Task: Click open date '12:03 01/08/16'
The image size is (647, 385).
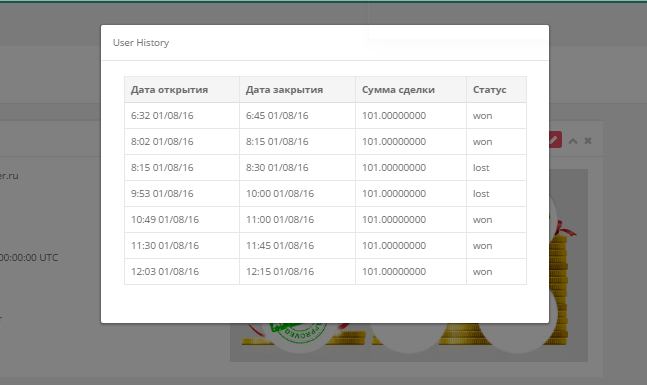Action: 165,272
